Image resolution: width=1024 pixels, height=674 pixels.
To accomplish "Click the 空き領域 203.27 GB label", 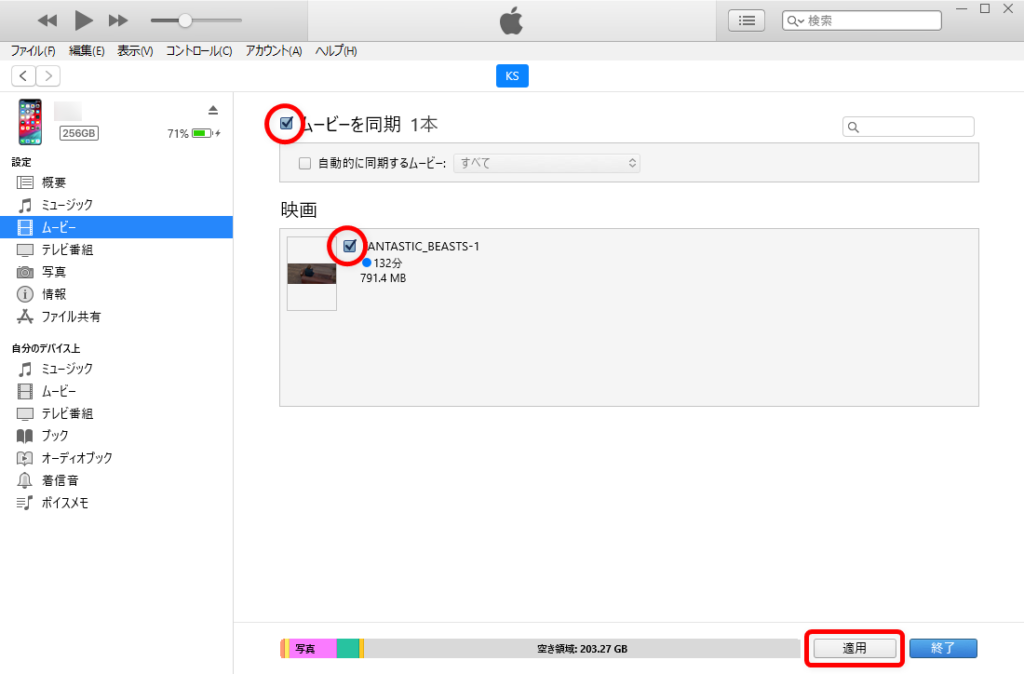I will click(582, 649).
